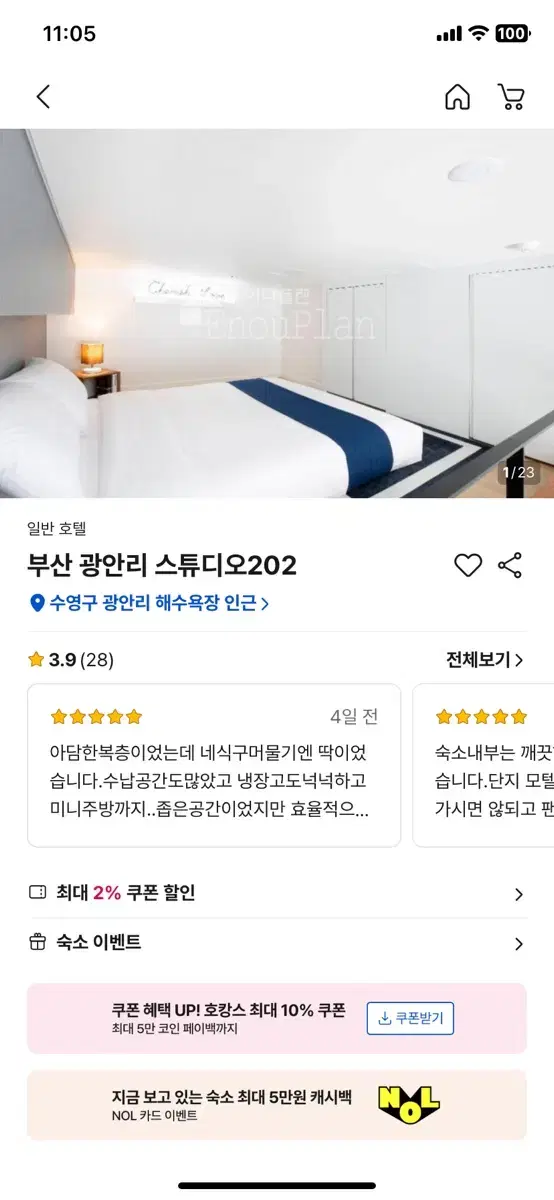Screen dimensions: 554x1200
Task: Open NOL 카드 이벤트 cashback banner
Action: [x=277, y=1105]
